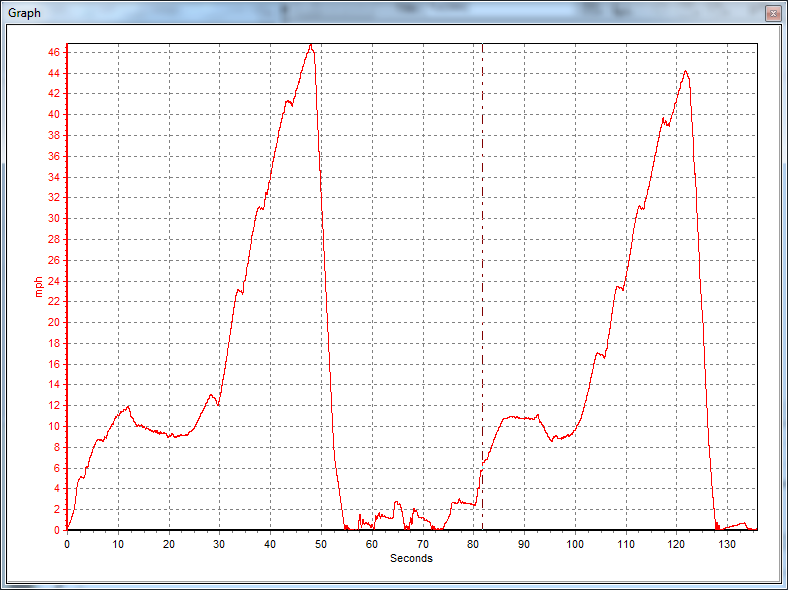The width and height of the screenshot is (788, 590).
Task: Click the 50 tick on the Seconds axis
Action: tap(321, 544)
